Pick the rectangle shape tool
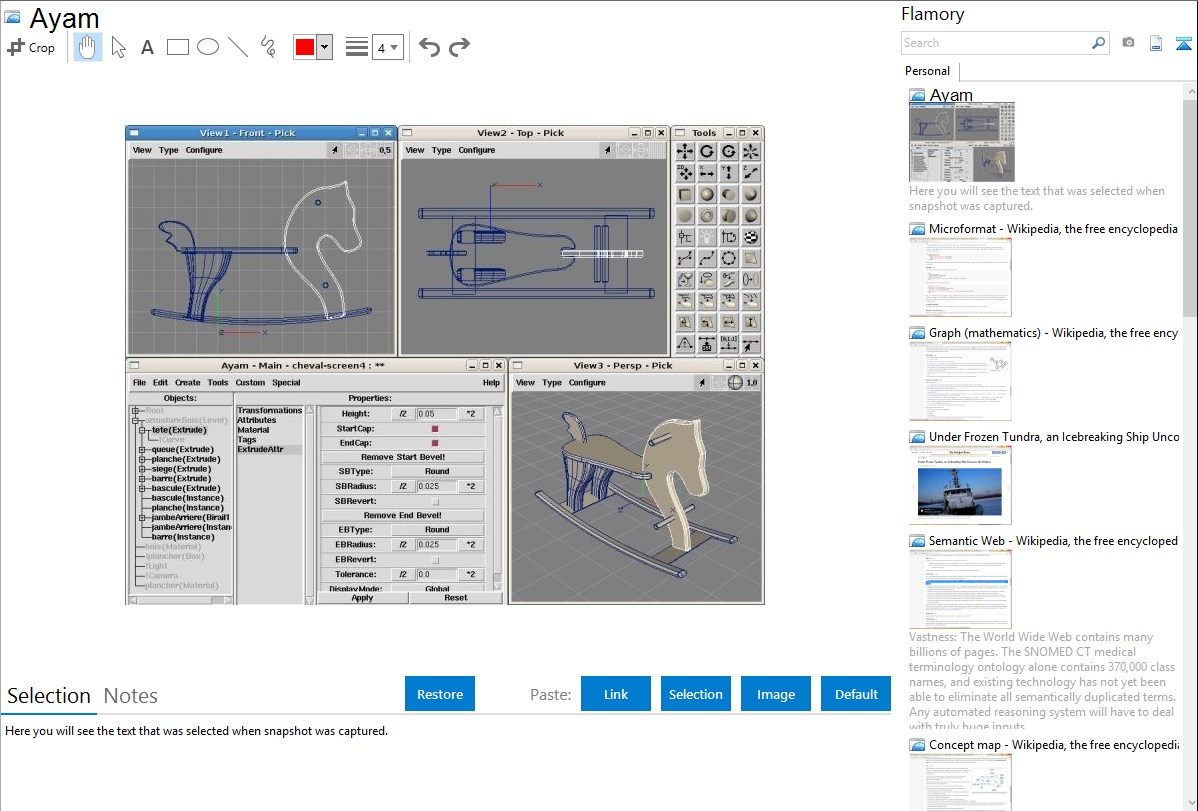The width and height of the screenshot is (1198, 811). click(x=178, y=47)
